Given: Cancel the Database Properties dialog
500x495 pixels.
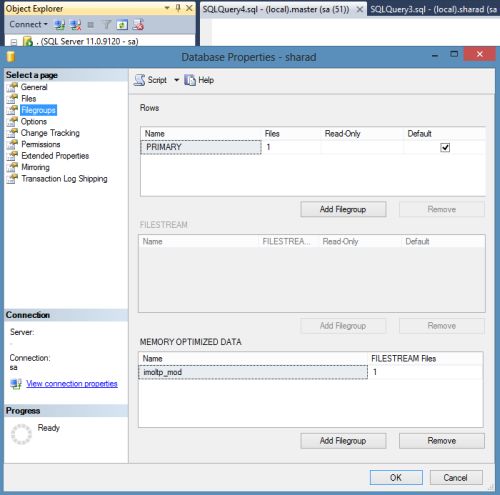Looking at the screenshot, I should [x=456, y=478].
